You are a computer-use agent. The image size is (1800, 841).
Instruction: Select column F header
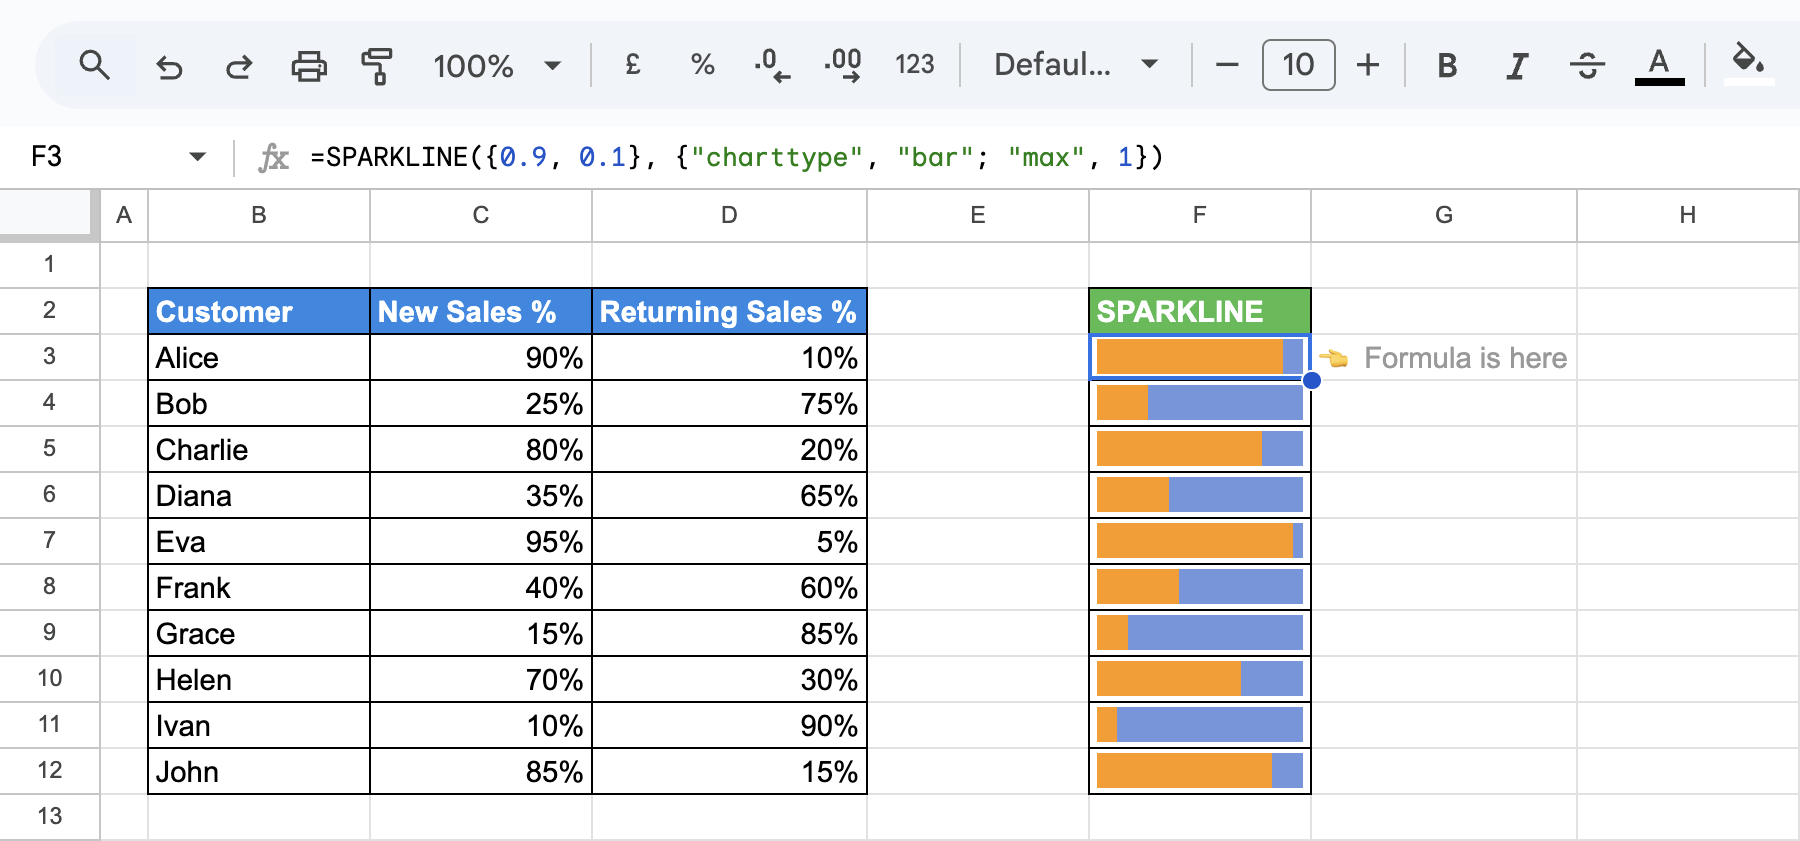click(1199, 215)
